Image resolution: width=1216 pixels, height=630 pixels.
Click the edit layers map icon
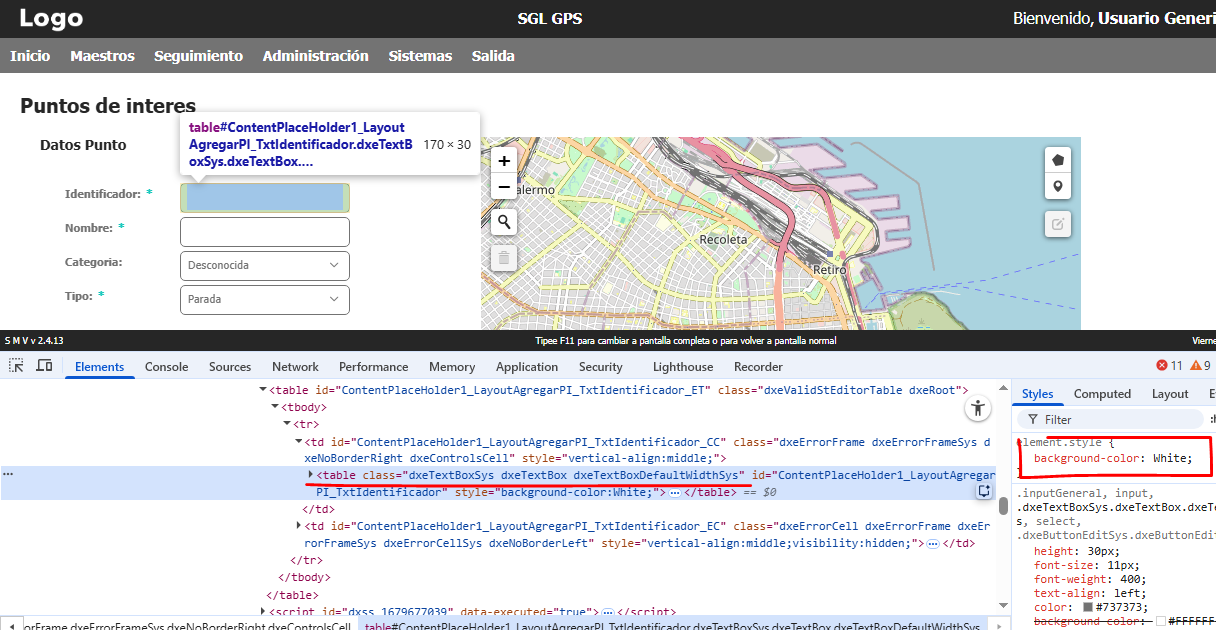pyautogui.click(x=1057, y=224)
